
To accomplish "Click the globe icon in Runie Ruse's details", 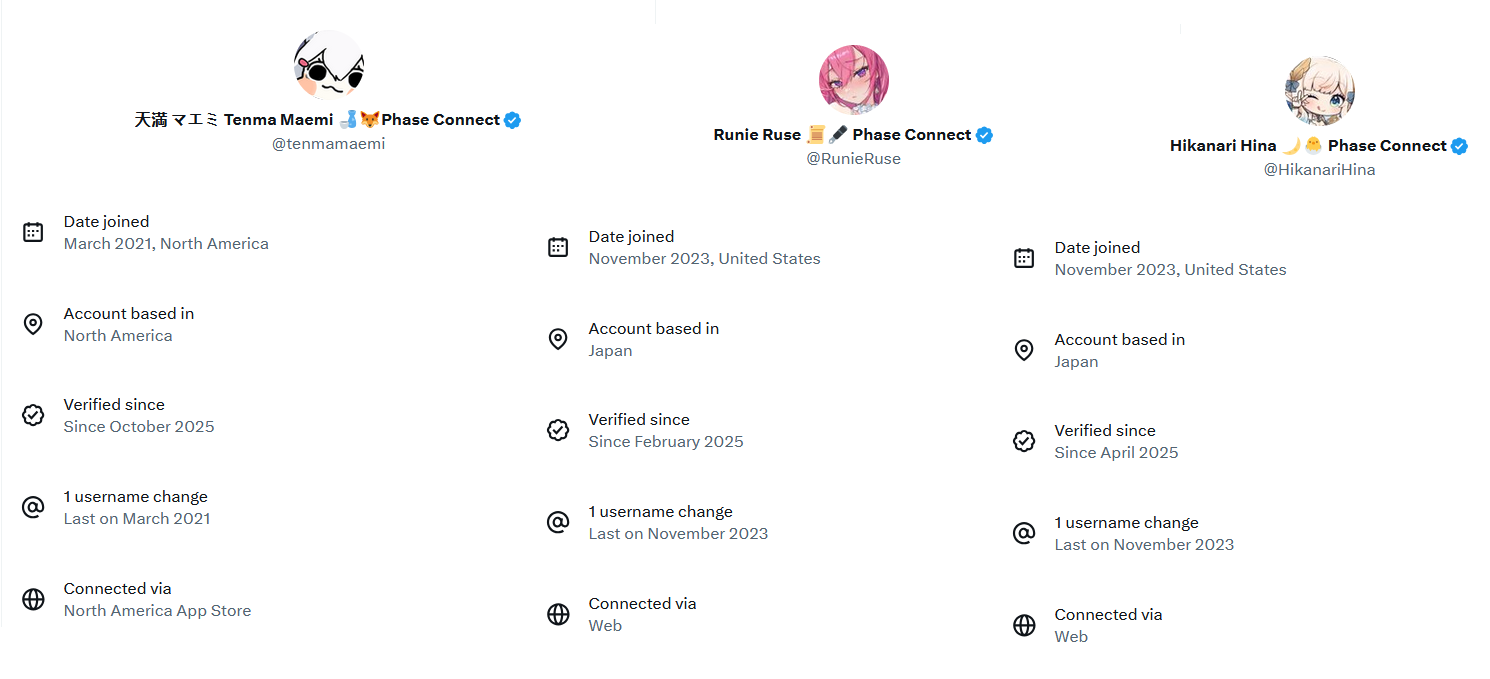I will click(x=558, y=614).
